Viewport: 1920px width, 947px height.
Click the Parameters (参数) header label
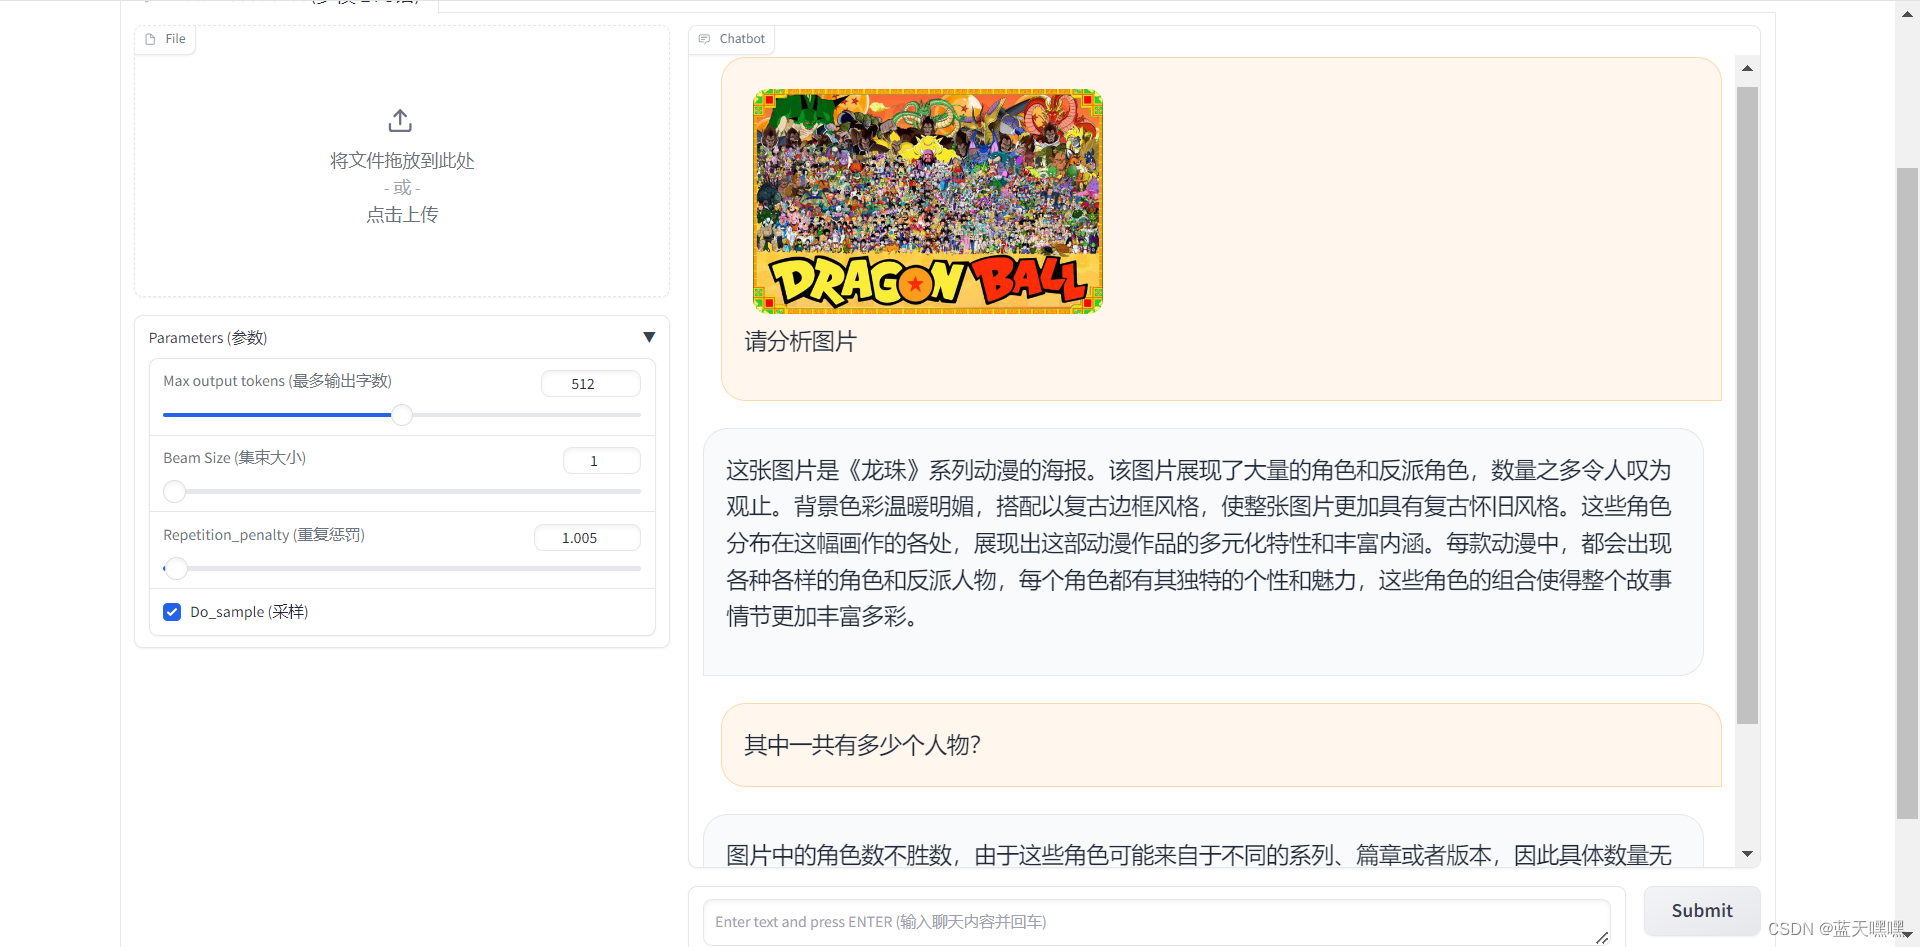pos(208,338)
